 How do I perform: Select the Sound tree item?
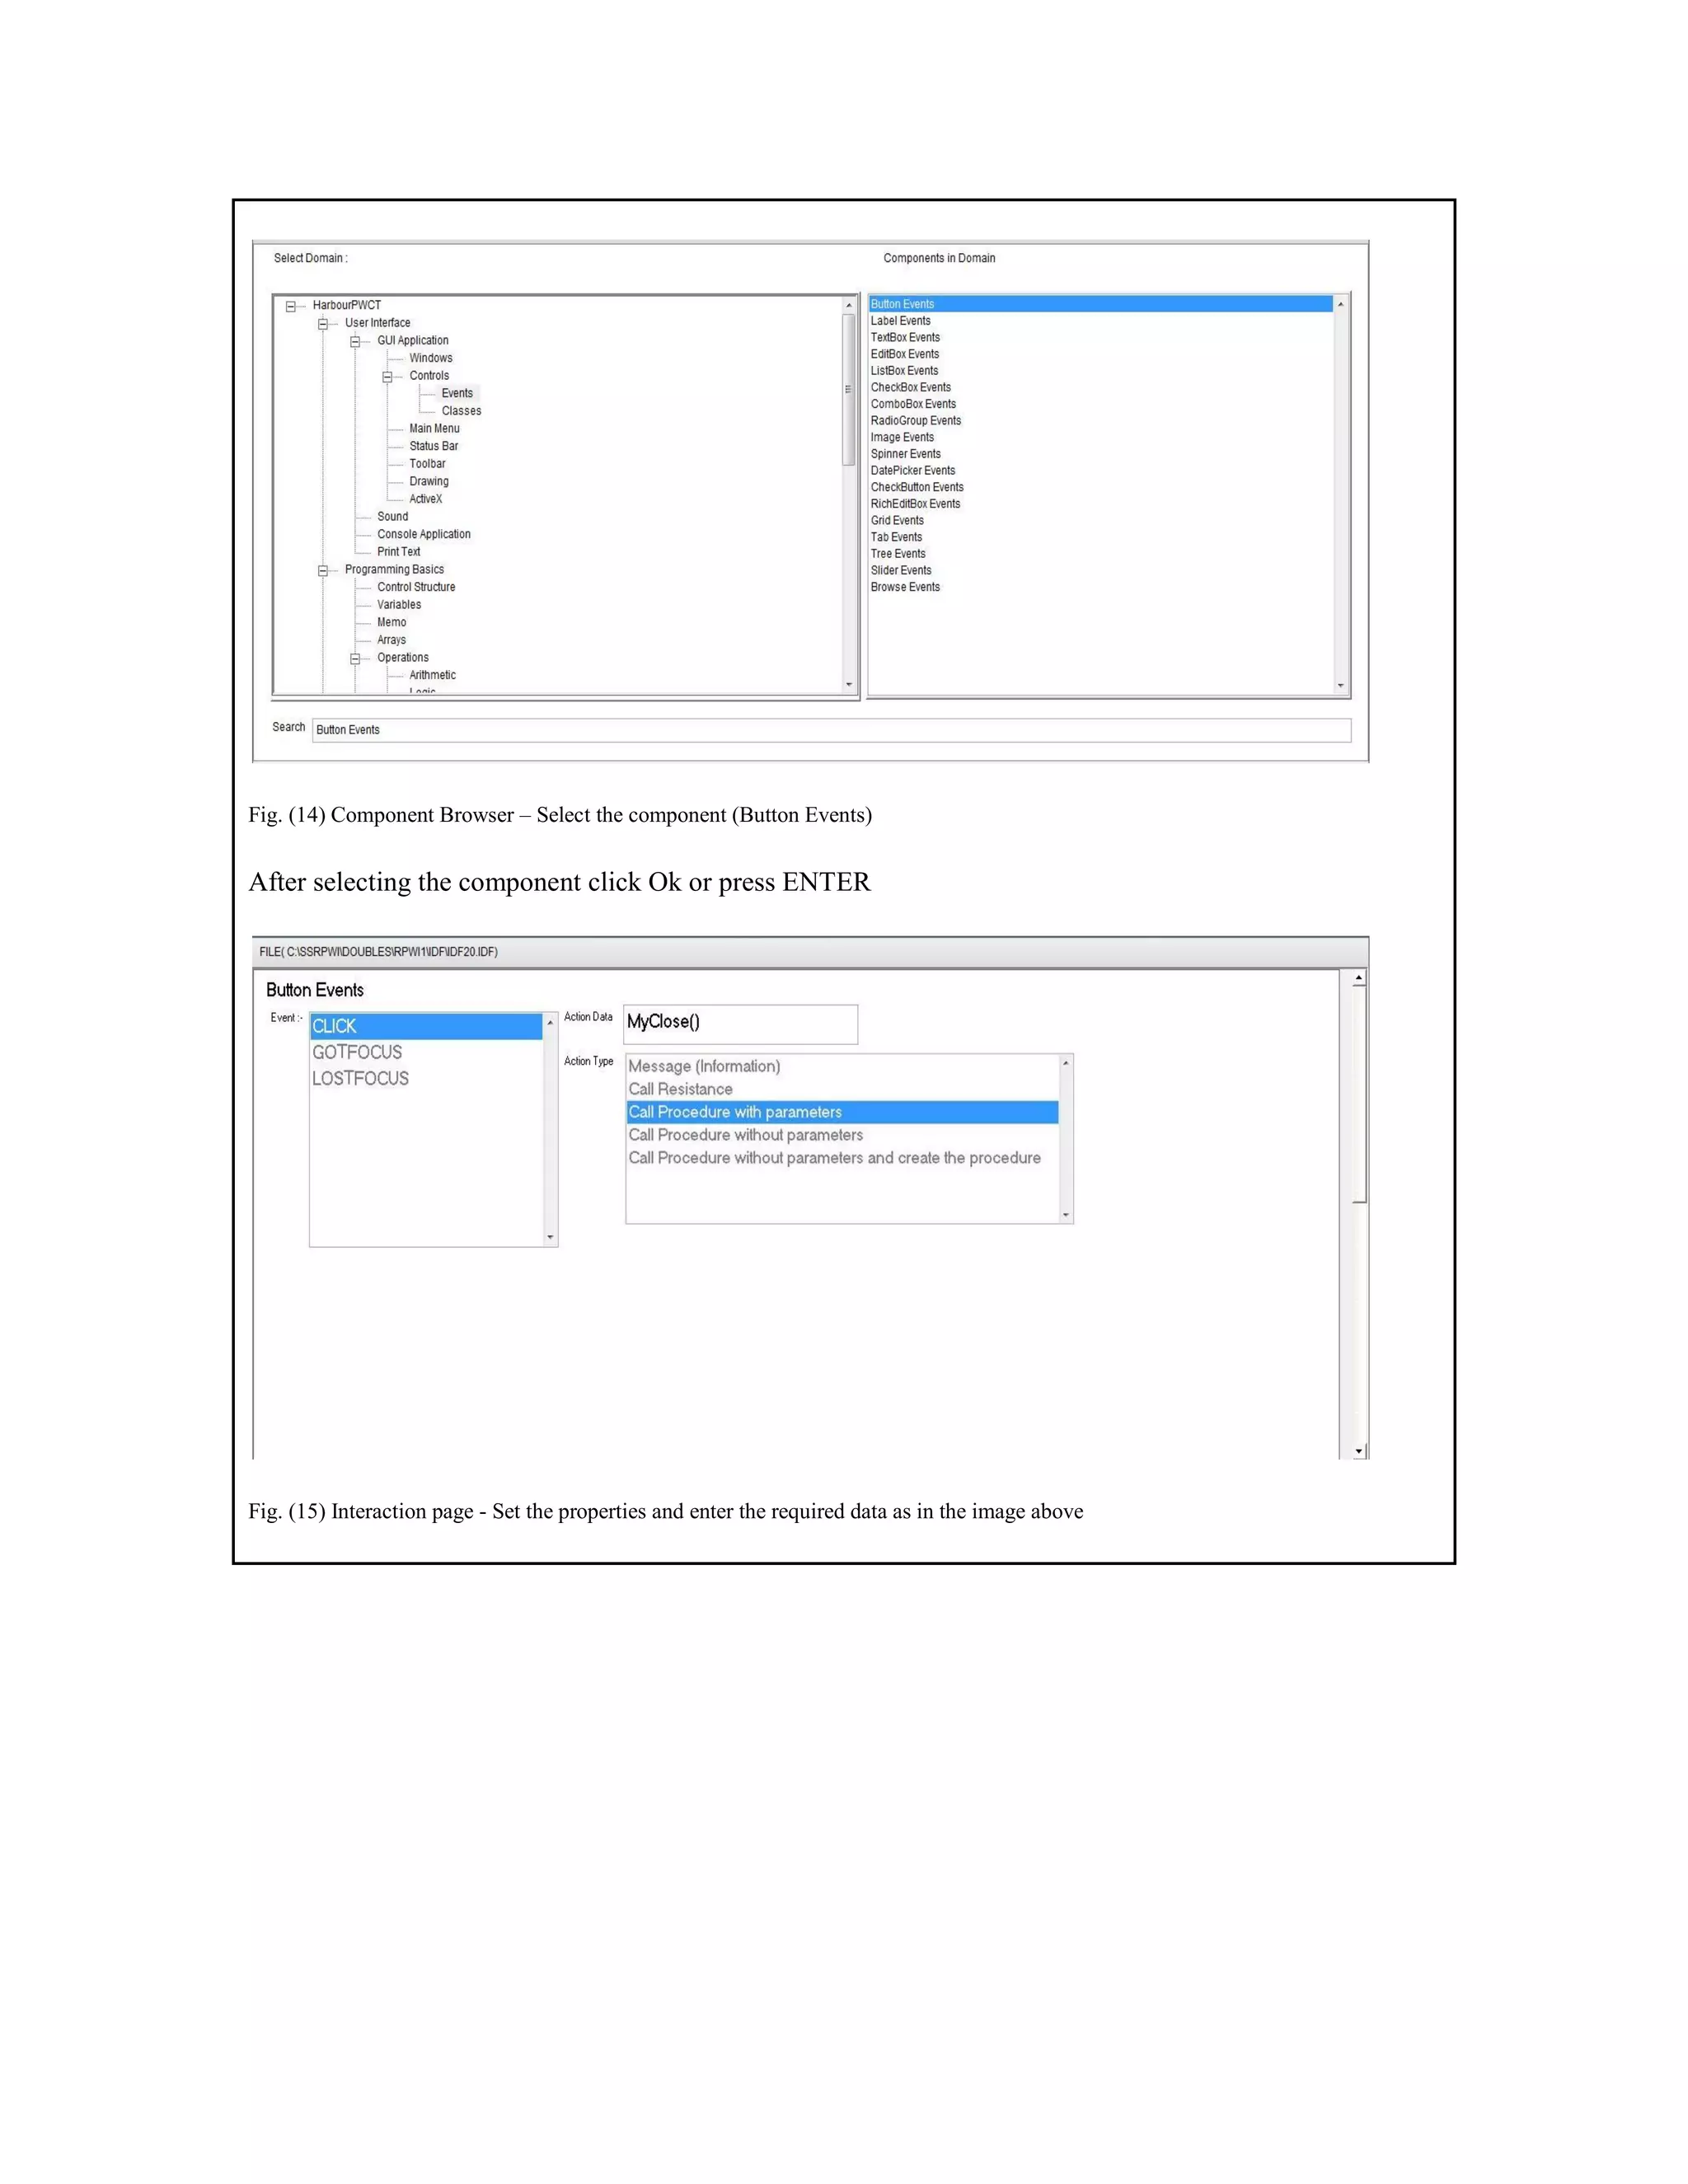[392, 517]
